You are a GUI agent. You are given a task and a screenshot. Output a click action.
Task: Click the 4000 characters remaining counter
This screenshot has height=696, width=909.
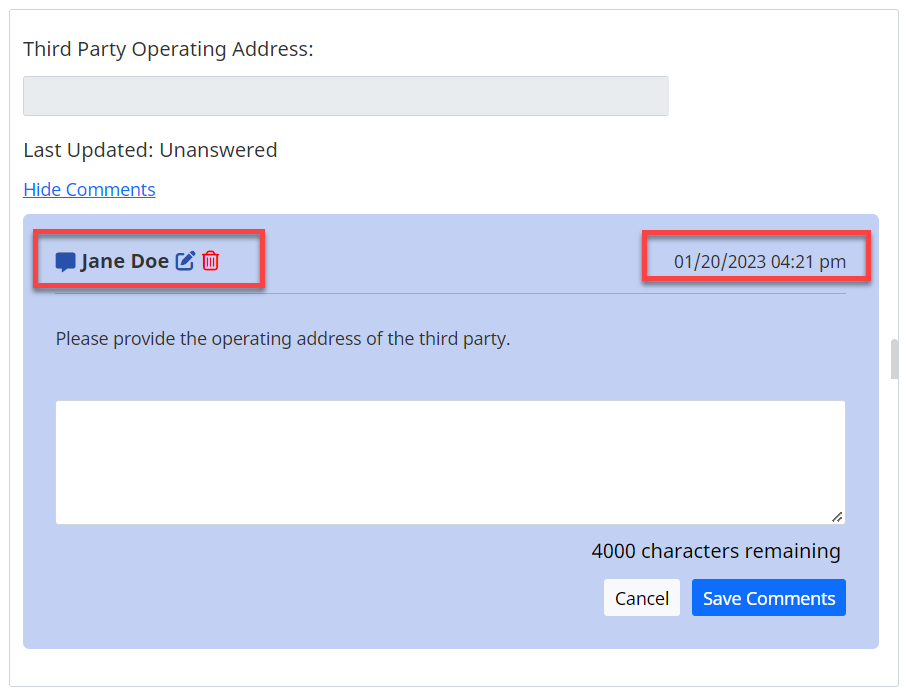point(715,551)
